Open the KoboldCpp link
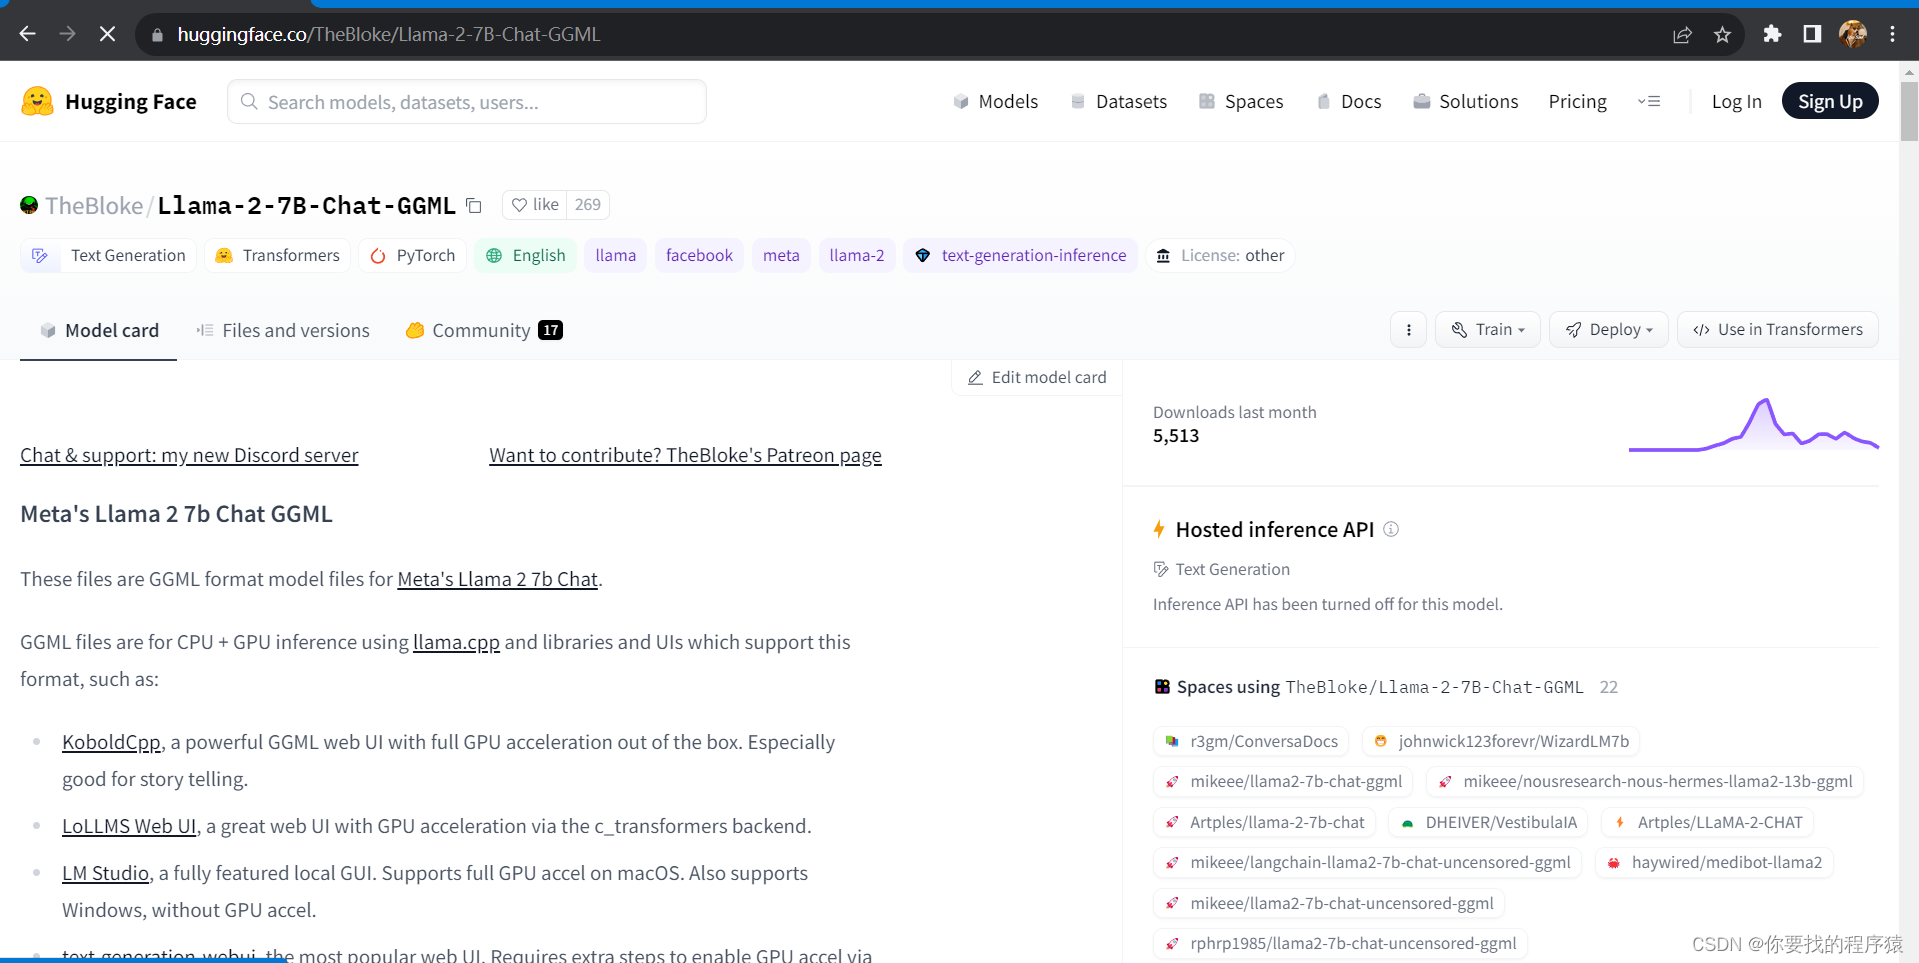1919x963 pixels. coord(111,743)
